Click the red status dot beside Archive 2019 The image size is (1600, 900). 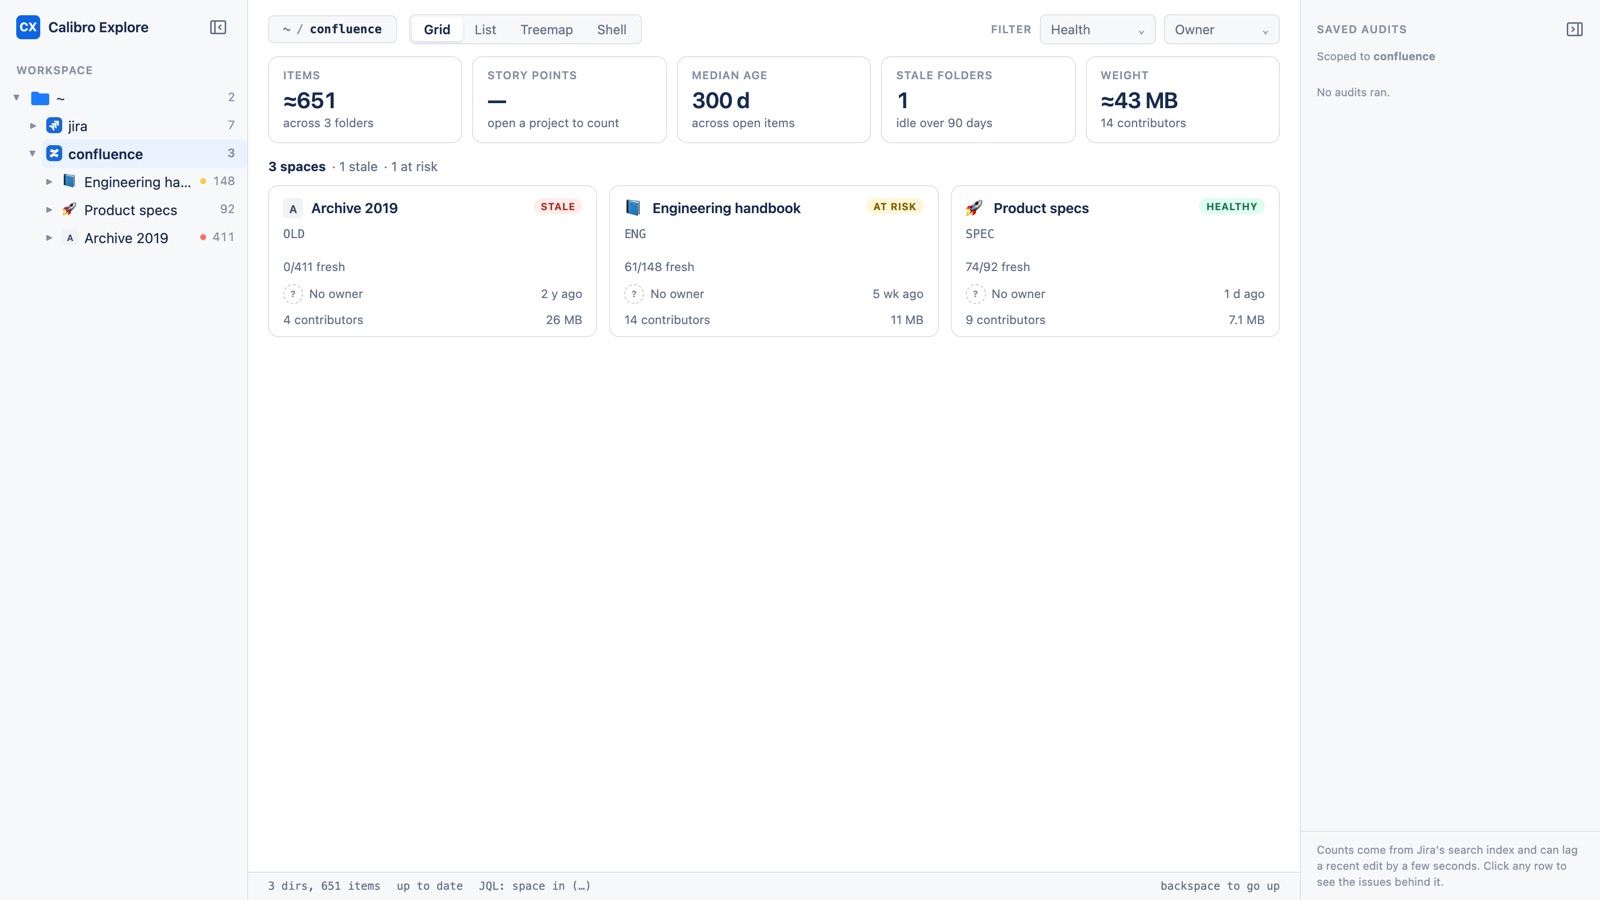click(203, 237)
